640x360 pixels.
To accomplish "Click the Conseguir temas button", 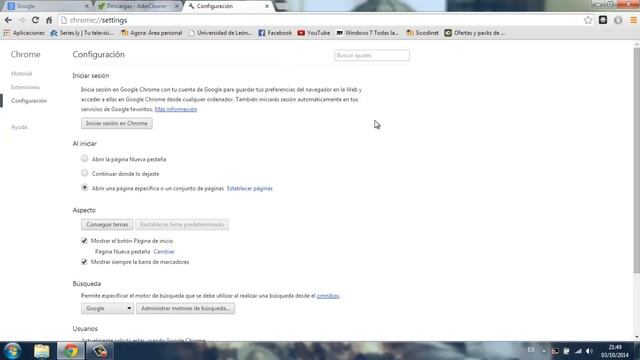I will pyautogui.click(x=107, y=224).
